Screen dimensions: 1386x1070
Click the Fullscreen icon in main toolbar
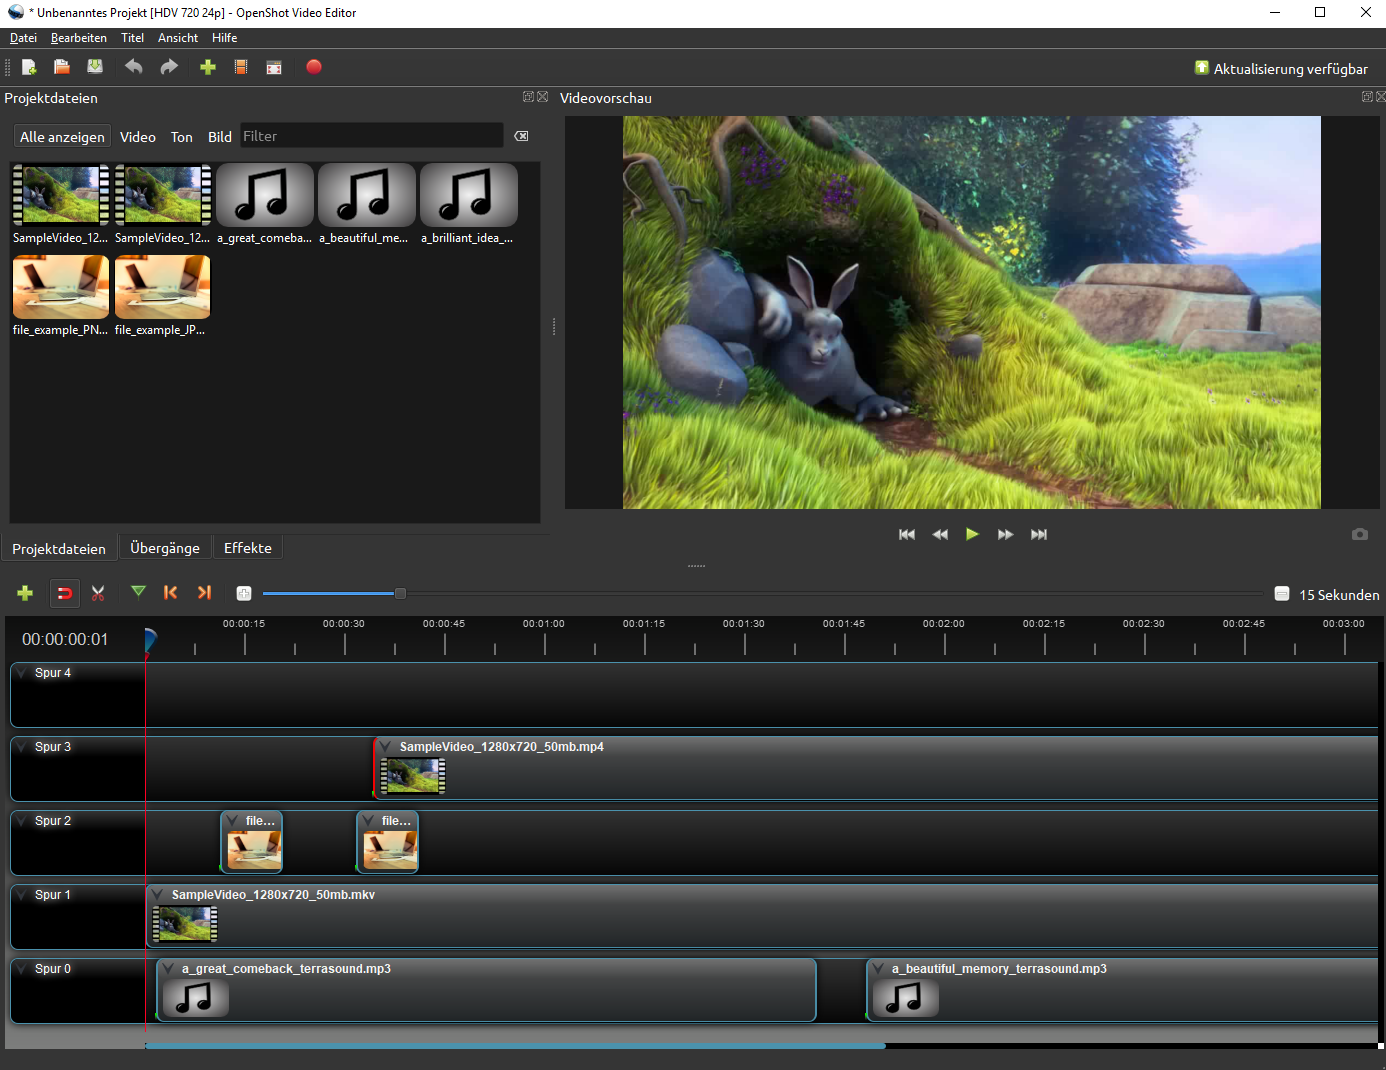point(274,67)
